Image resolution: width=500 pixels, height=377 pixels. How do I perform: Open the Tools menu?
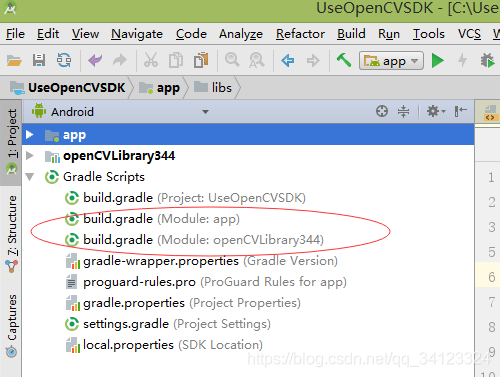[x=429, y=34]
